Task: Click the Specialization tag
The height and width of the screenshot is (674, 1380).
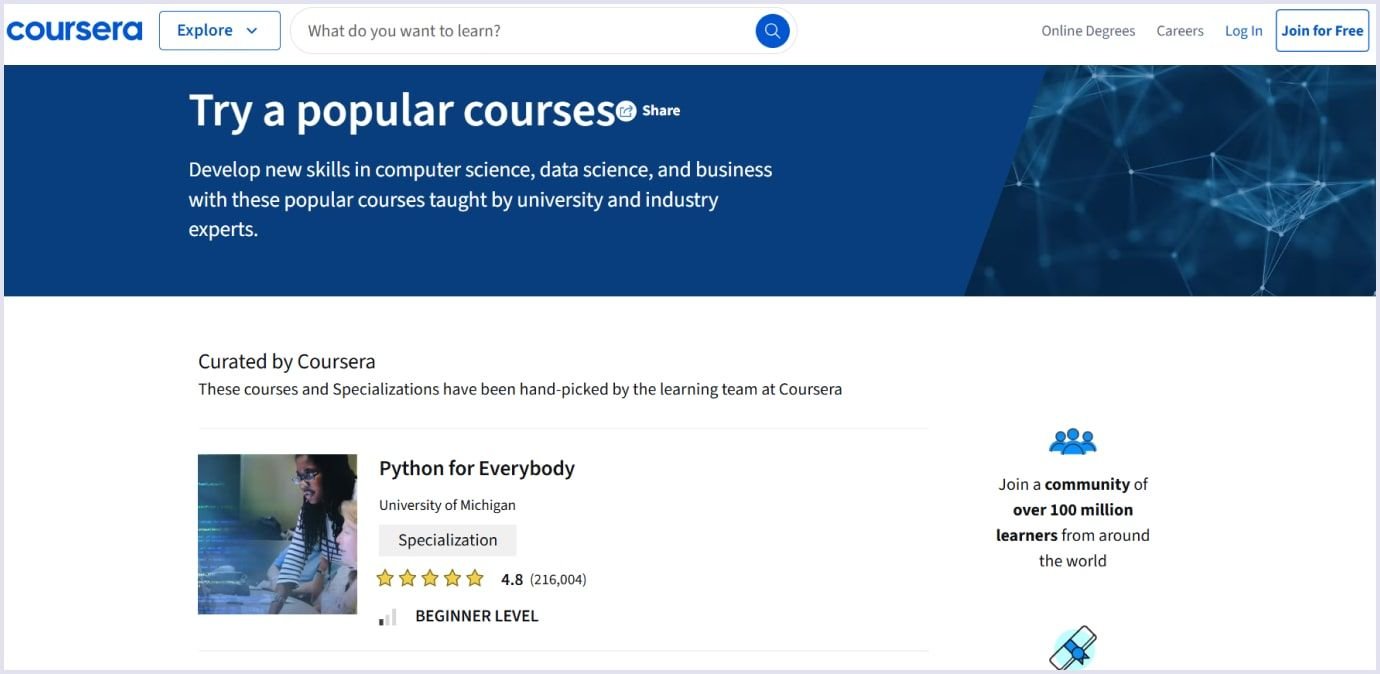Action: (x=447, y=540)
